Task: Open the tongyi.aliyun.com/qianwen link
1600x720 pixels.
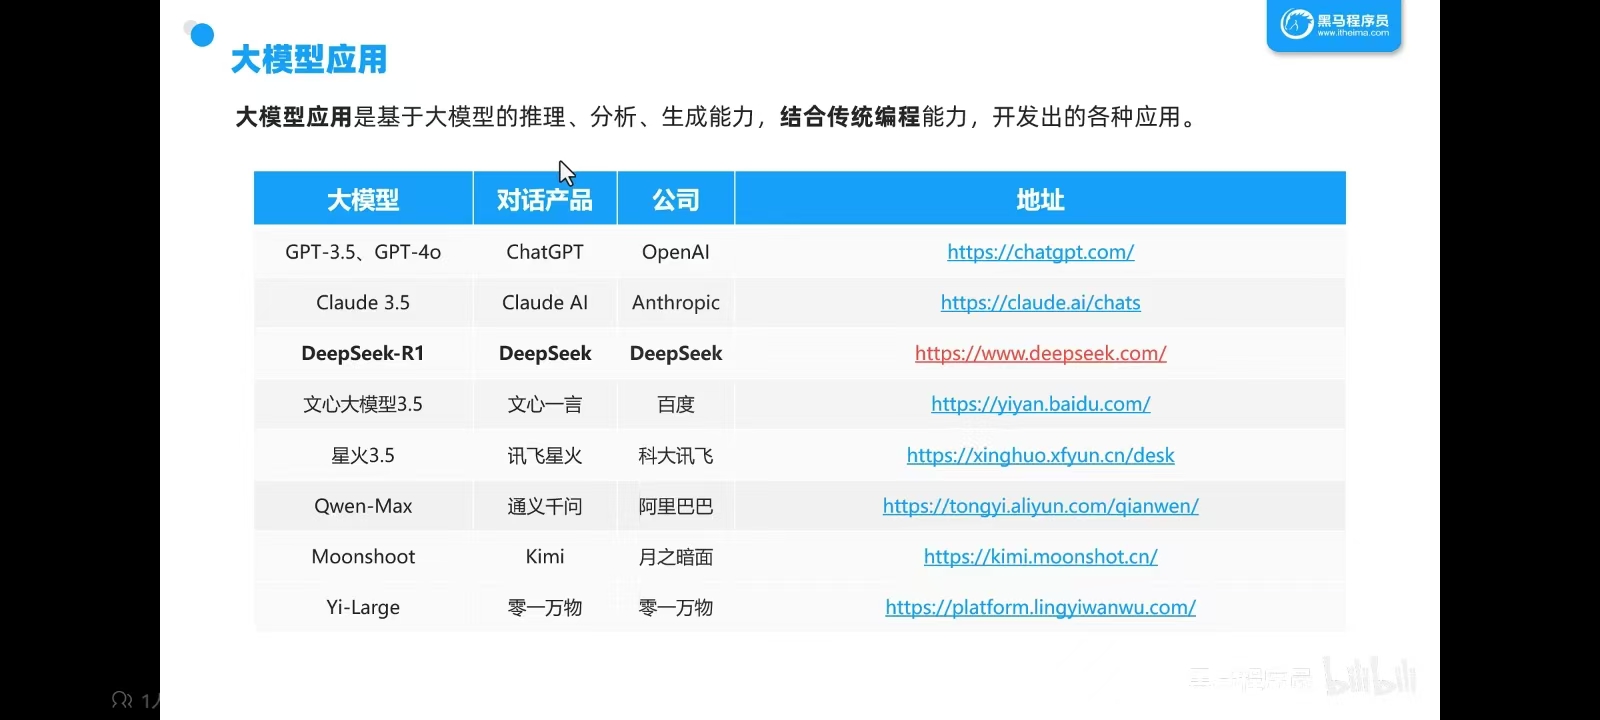Action: coord(1040,506)
